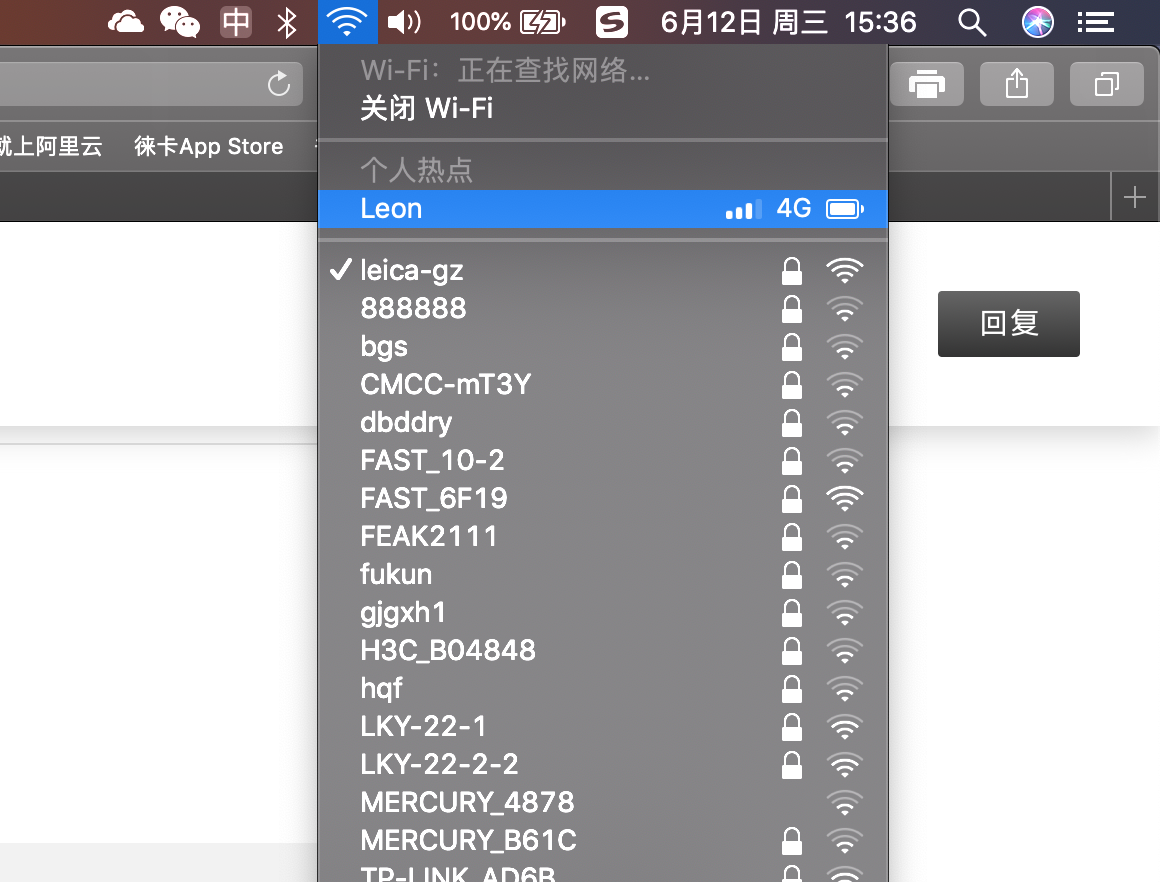Open the Notification Center list icon
The image size is (1160, 882).
(1096, 22)
